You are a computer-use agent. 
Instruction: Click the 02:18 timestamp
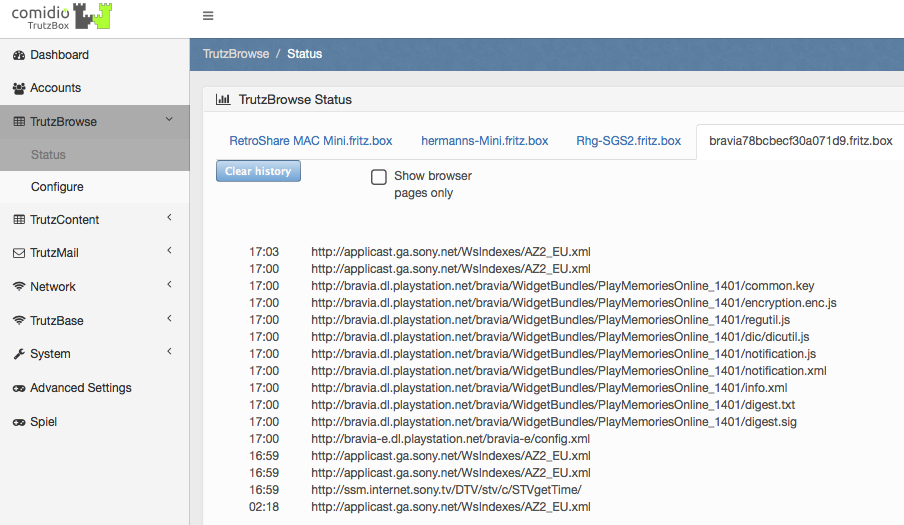[x=264, y=507]
